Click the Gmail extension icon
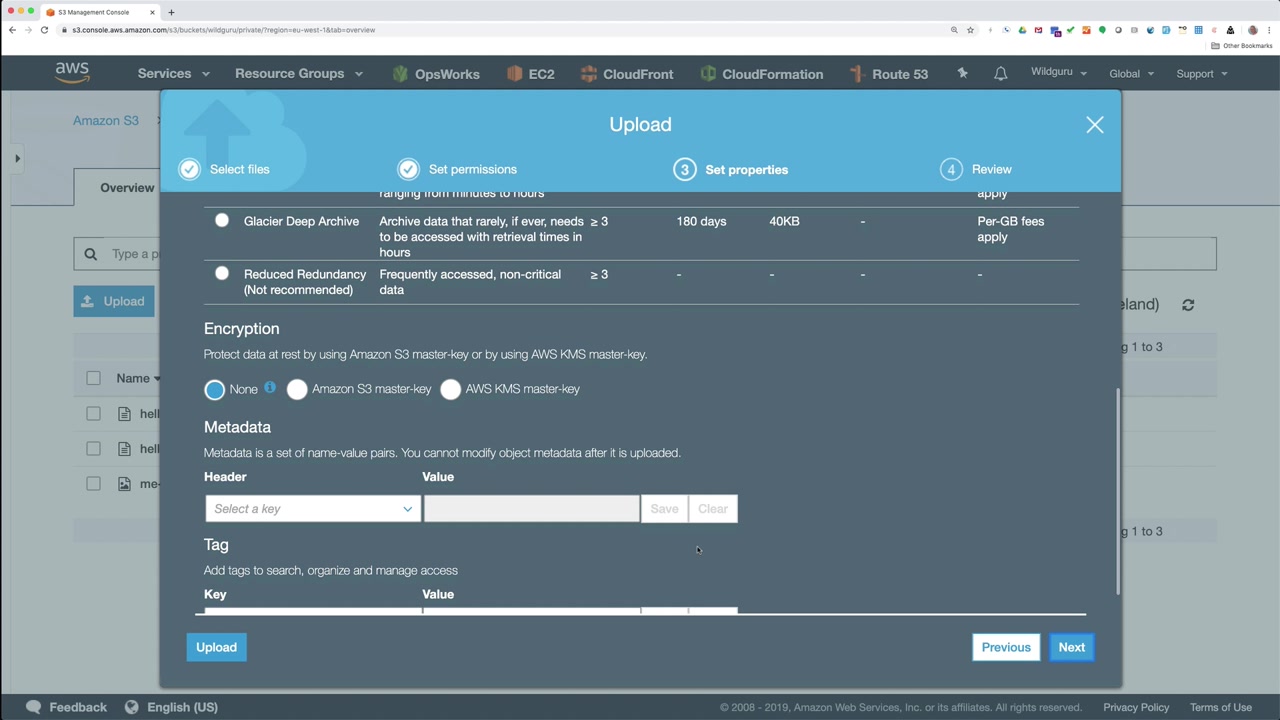Screen dimensions: 1280x720 pyautogui.click(x=1038, y=30)
